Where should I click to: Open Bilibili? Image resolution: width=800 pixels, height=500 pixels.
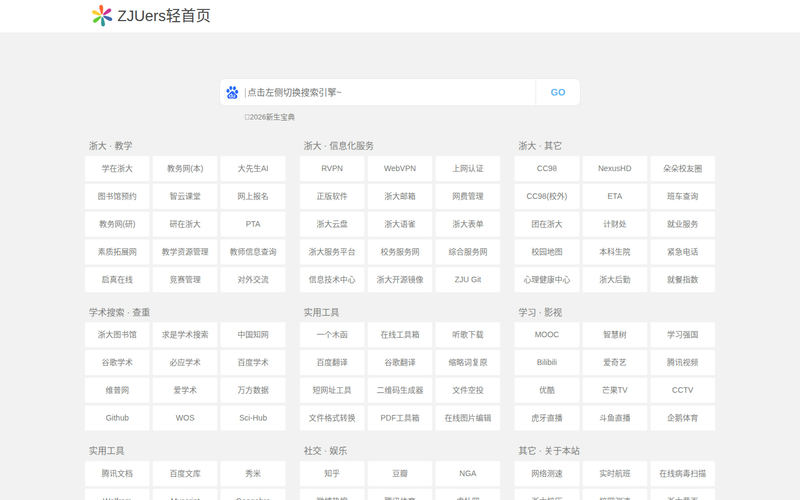547,363
